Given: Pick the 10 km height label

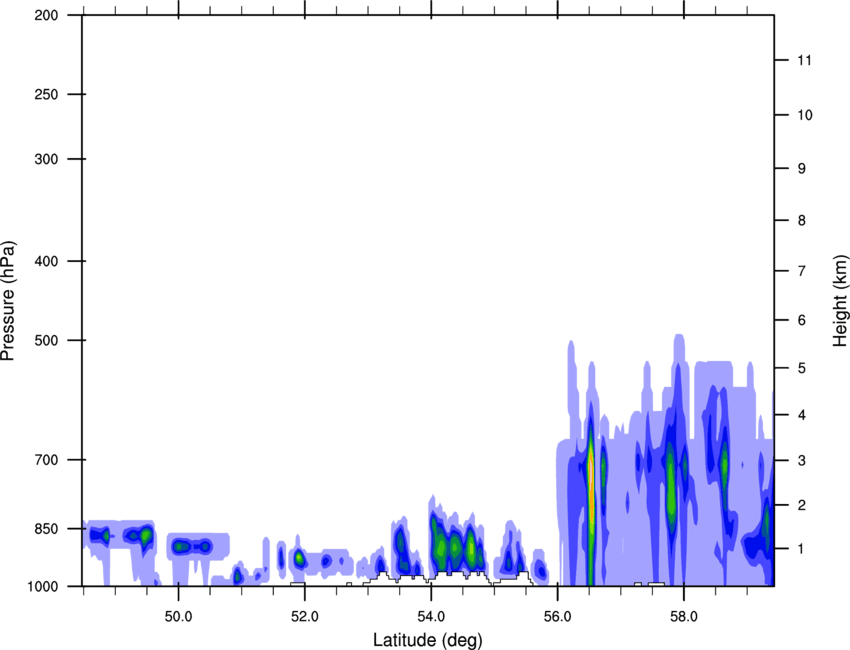Looking at the screenshot, I should [x=804, y=115].
